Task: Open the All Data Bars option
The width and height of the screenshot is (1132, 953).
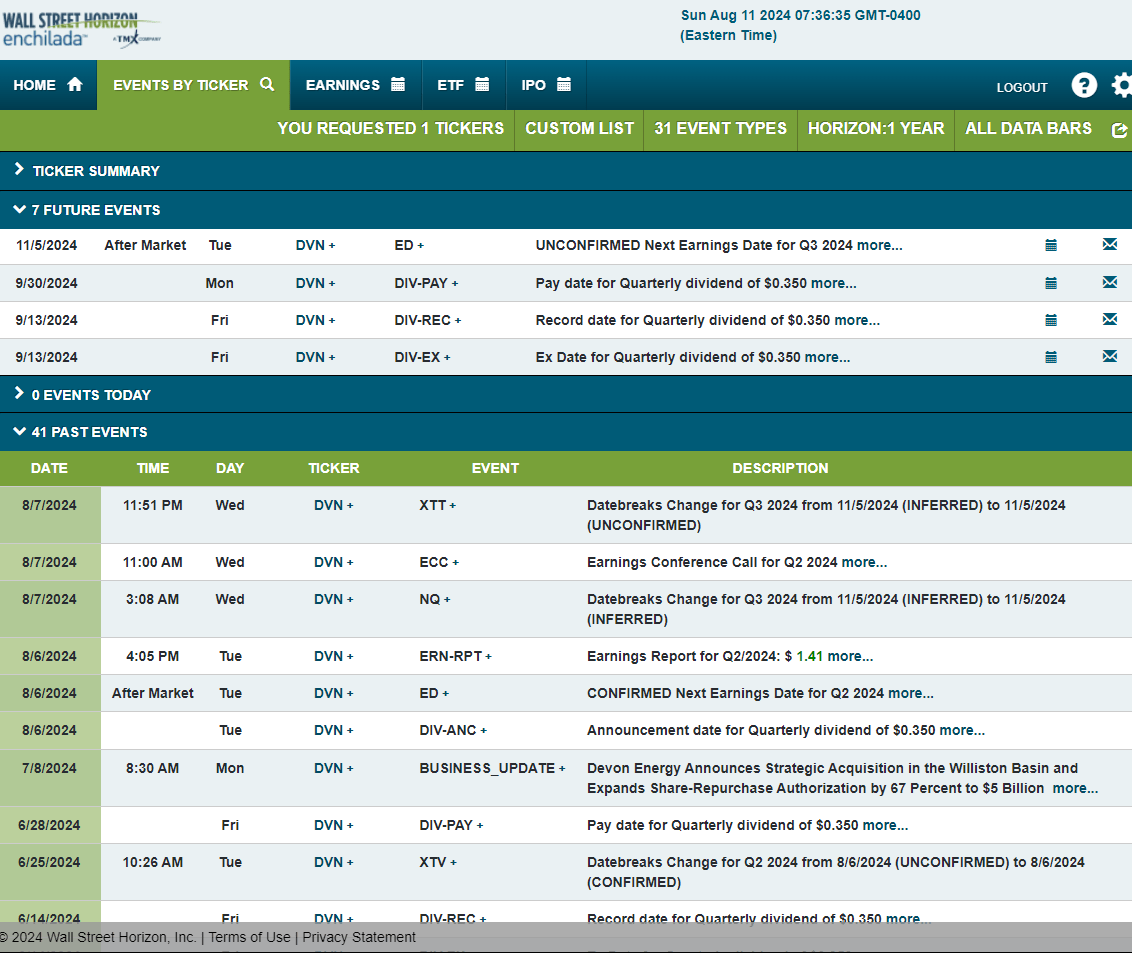Action: click(1028, 129)
